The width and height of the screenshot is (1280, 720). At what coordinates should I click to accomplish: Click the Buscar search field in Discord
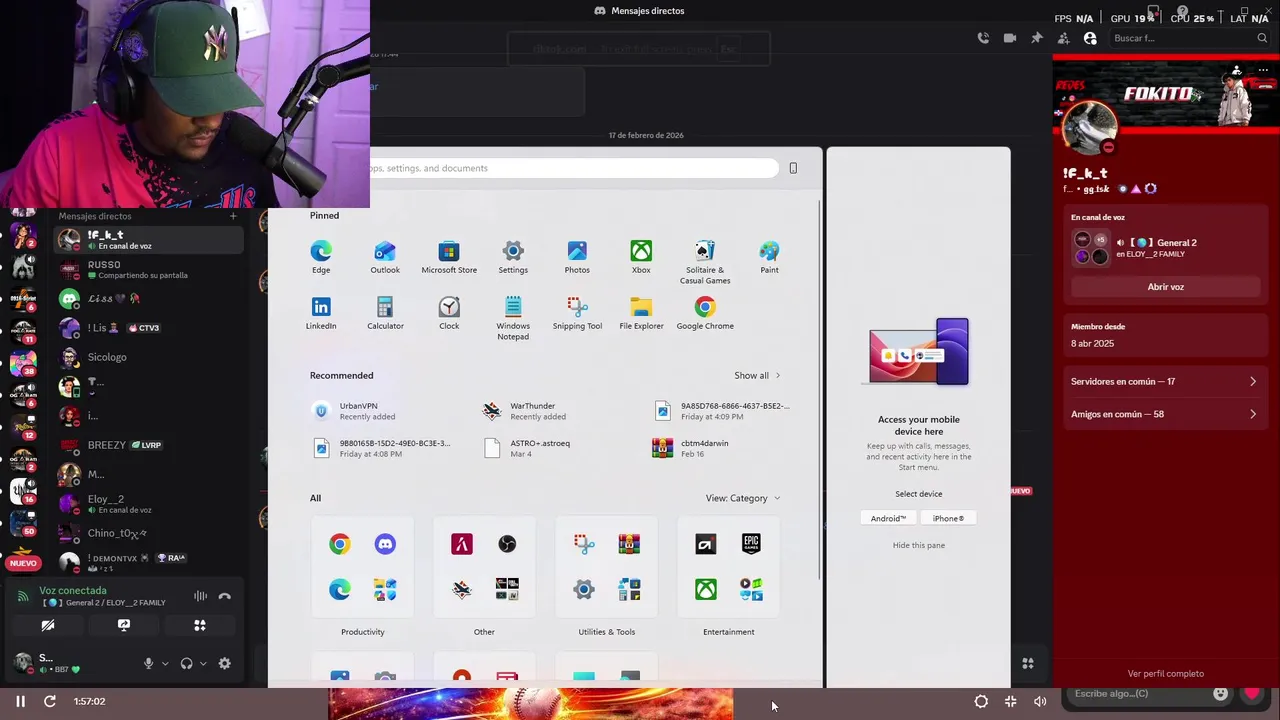point(1189,38)
